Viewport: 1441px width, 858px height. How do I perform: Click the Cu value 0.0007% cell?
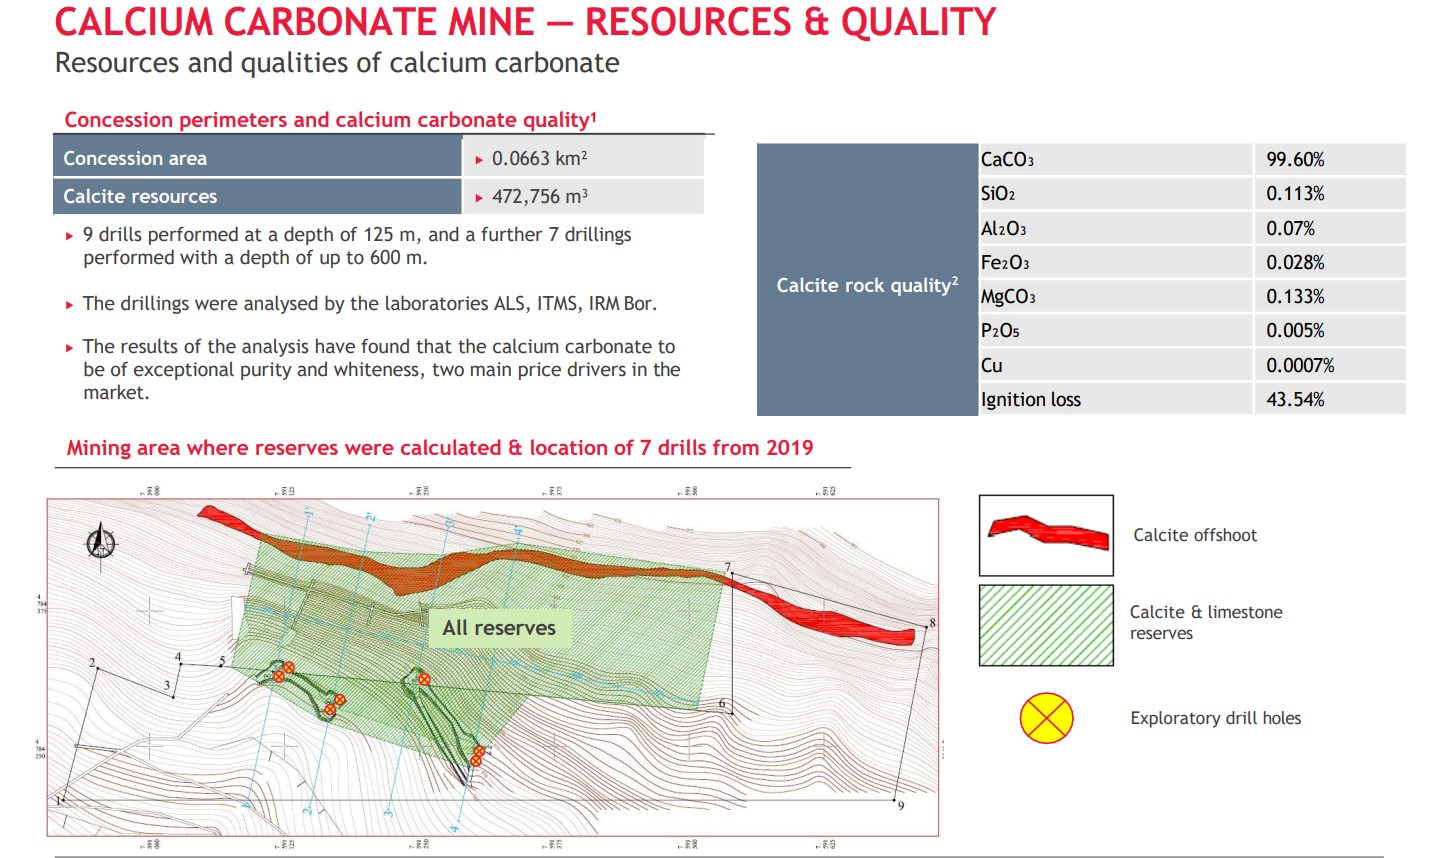tap(1329, 366)
